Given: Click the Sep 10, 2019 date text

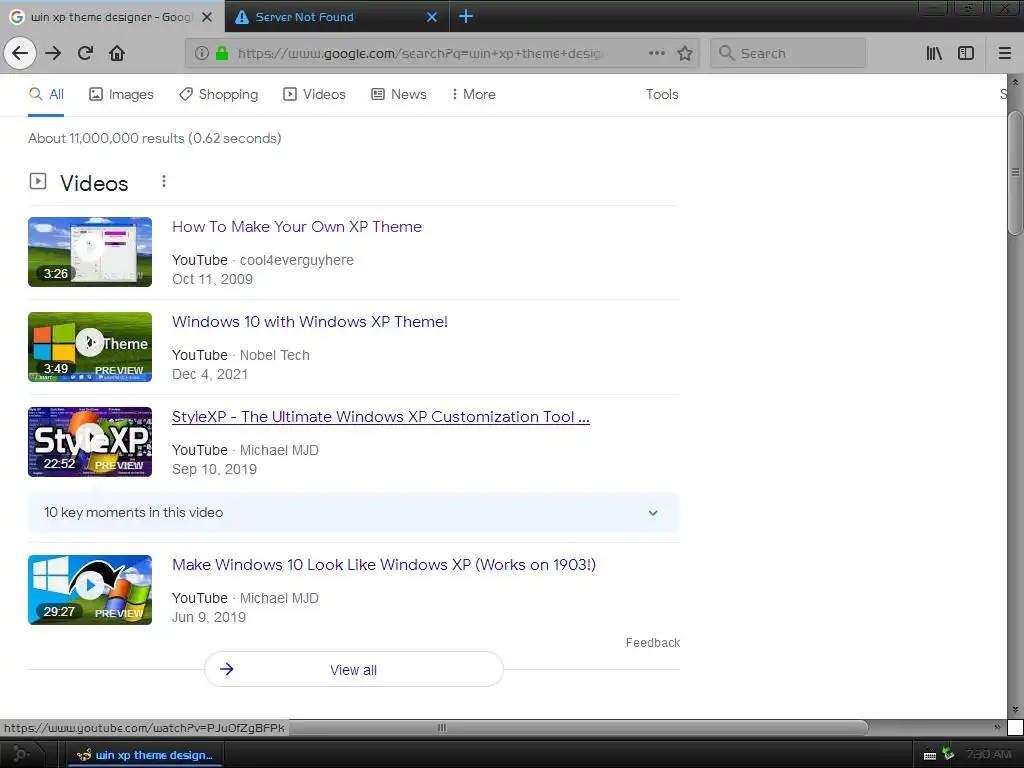Looking at the screenshot, I should (x=214, y=470).
